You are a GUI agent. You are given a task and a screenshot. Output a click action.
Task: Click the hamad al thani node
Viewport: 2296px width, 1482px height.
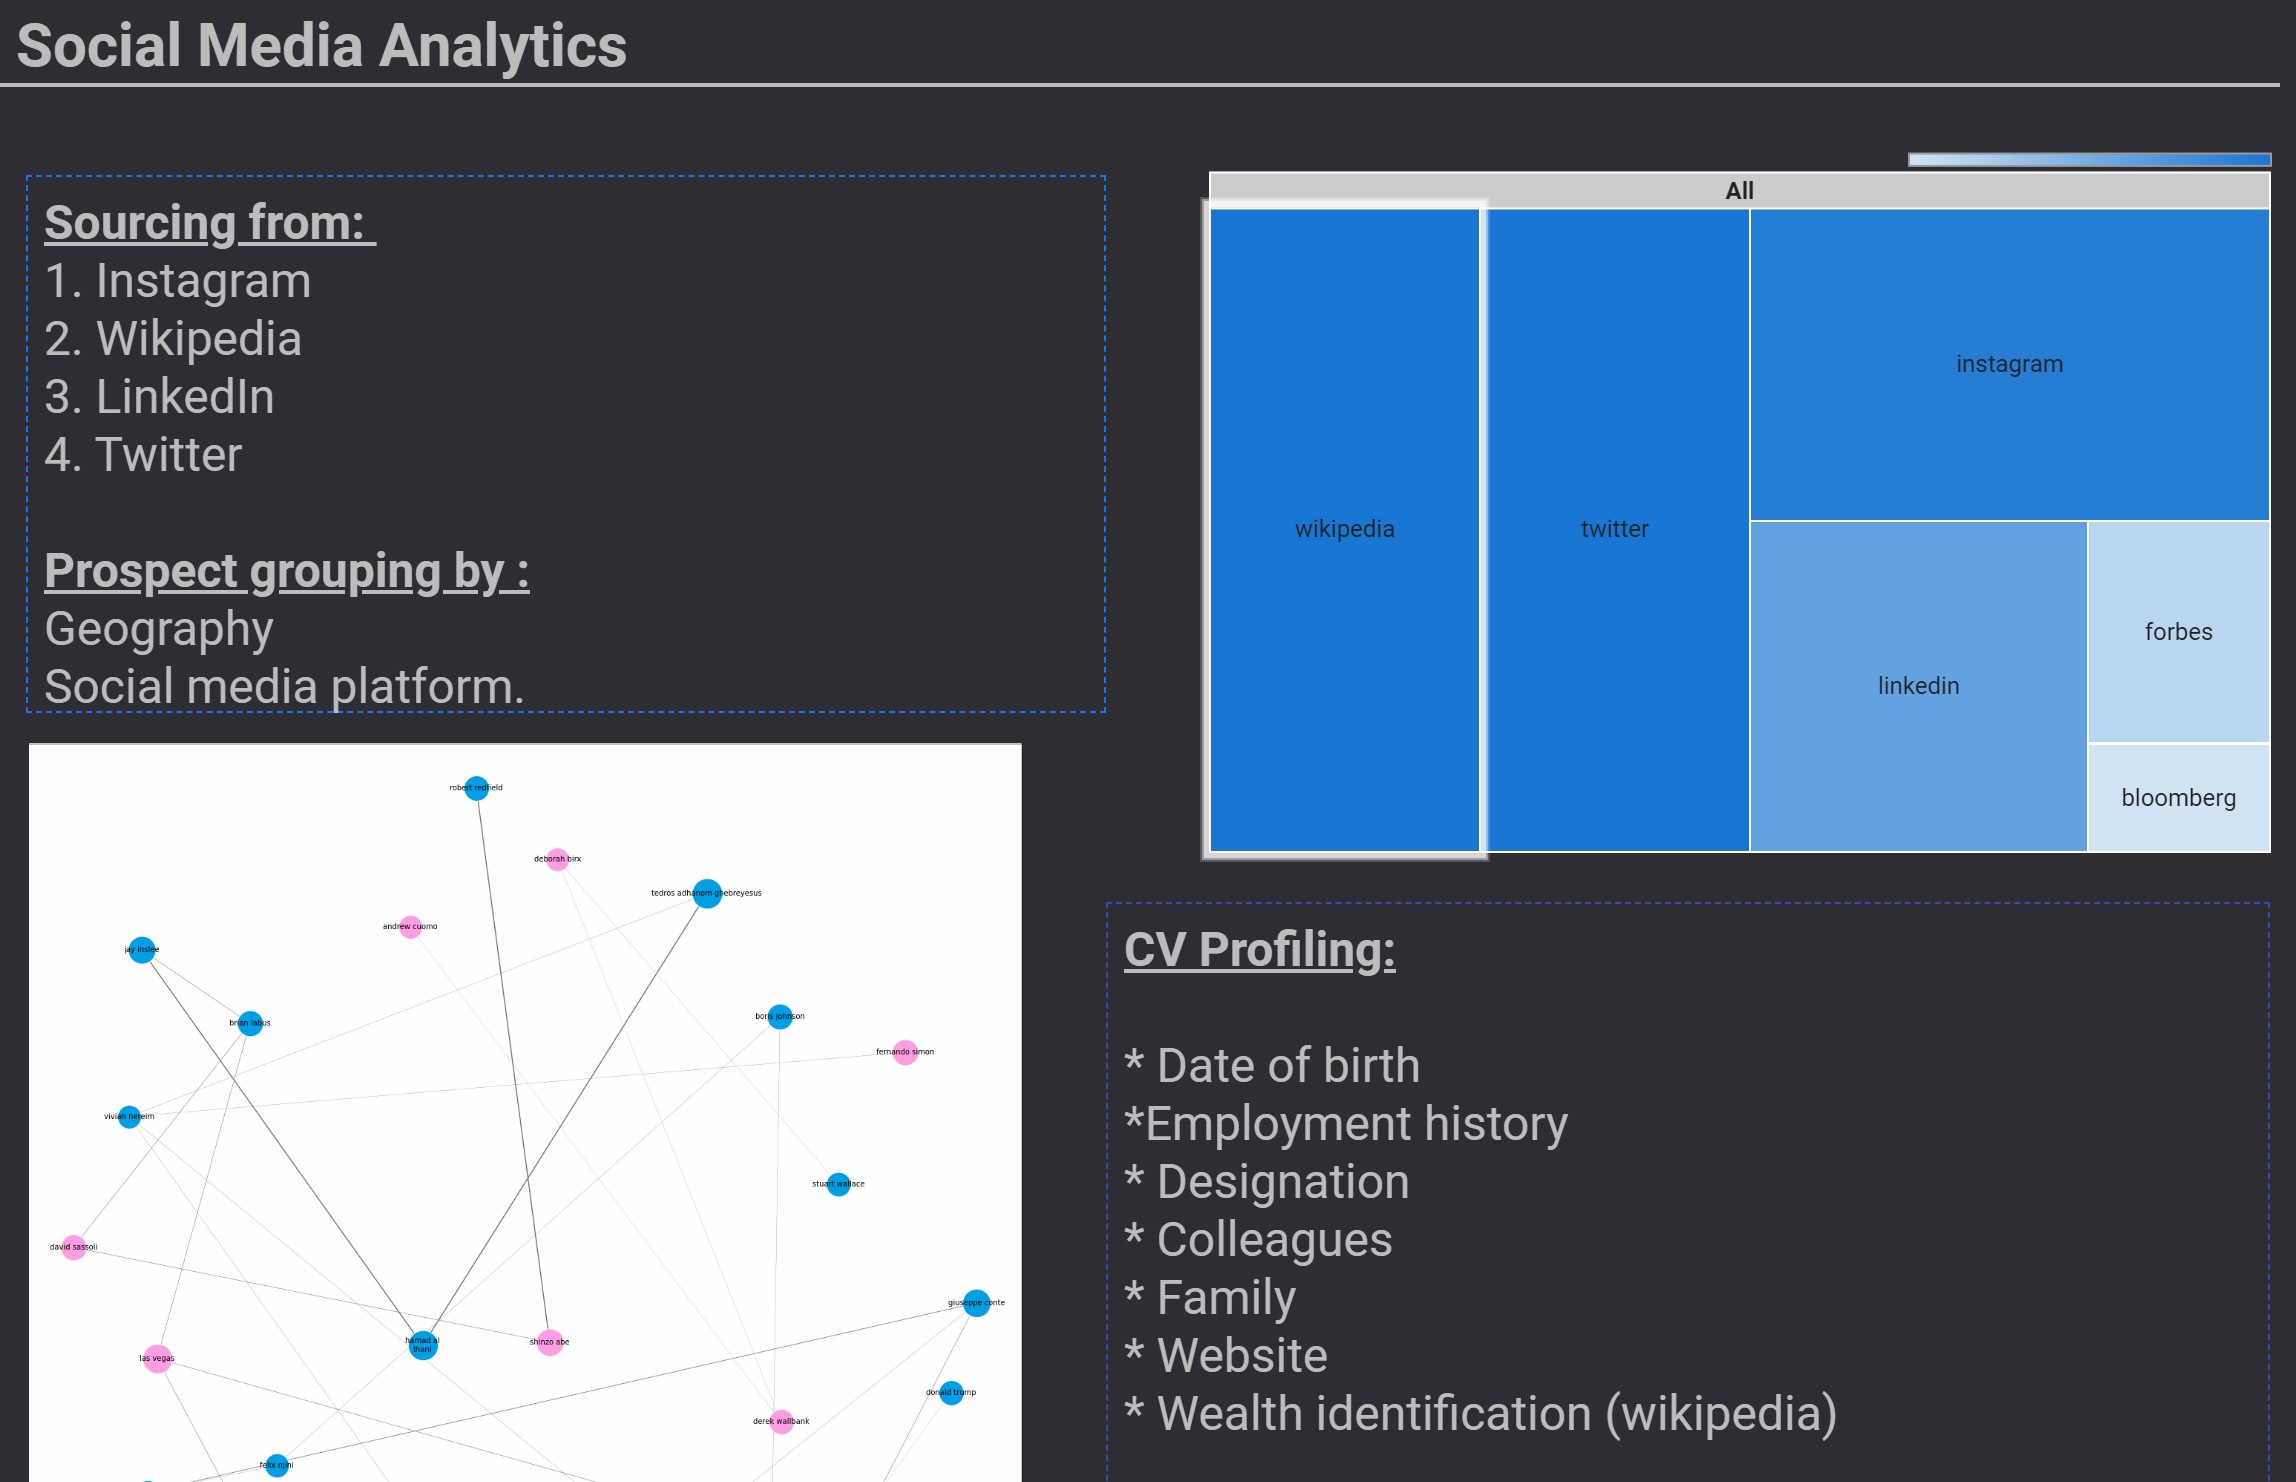pos(423,1346)
